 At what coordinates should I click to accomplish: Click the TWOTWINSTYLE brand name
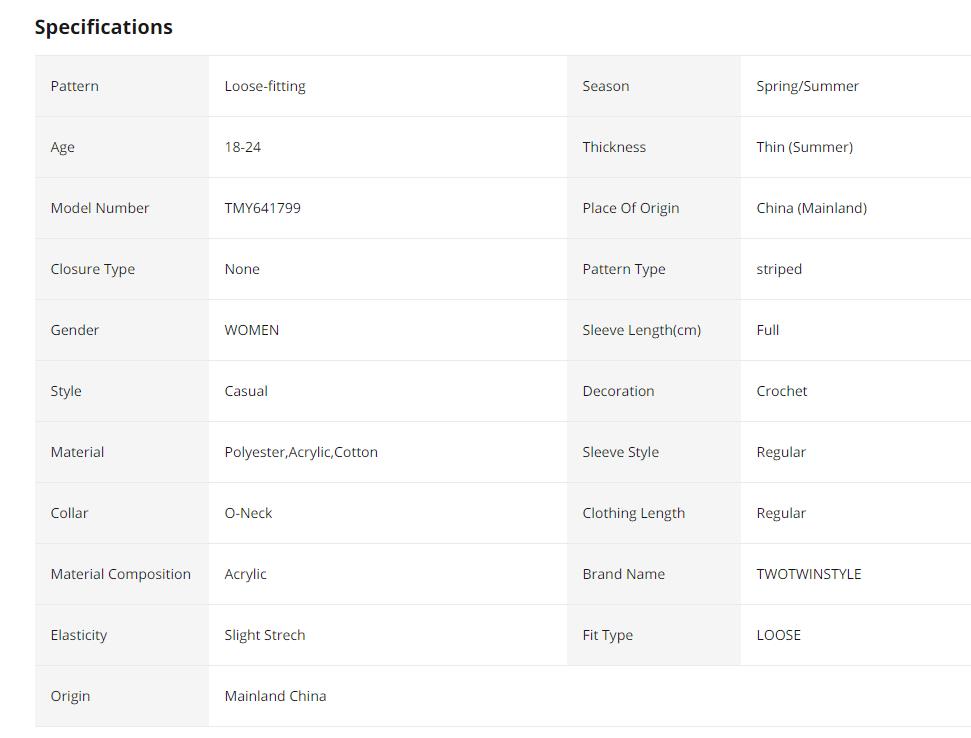click(808, 574)
